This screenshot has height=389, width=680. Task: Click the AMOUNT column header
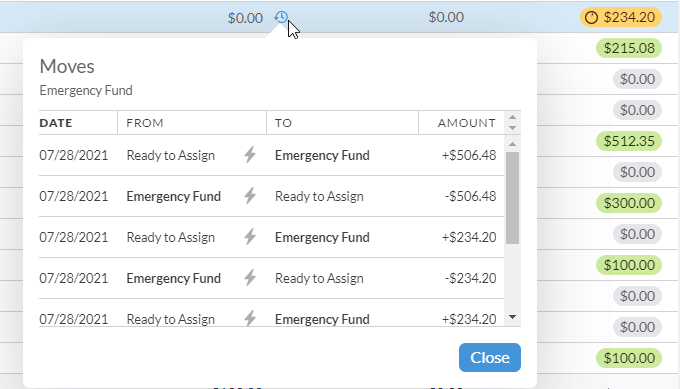466,123
